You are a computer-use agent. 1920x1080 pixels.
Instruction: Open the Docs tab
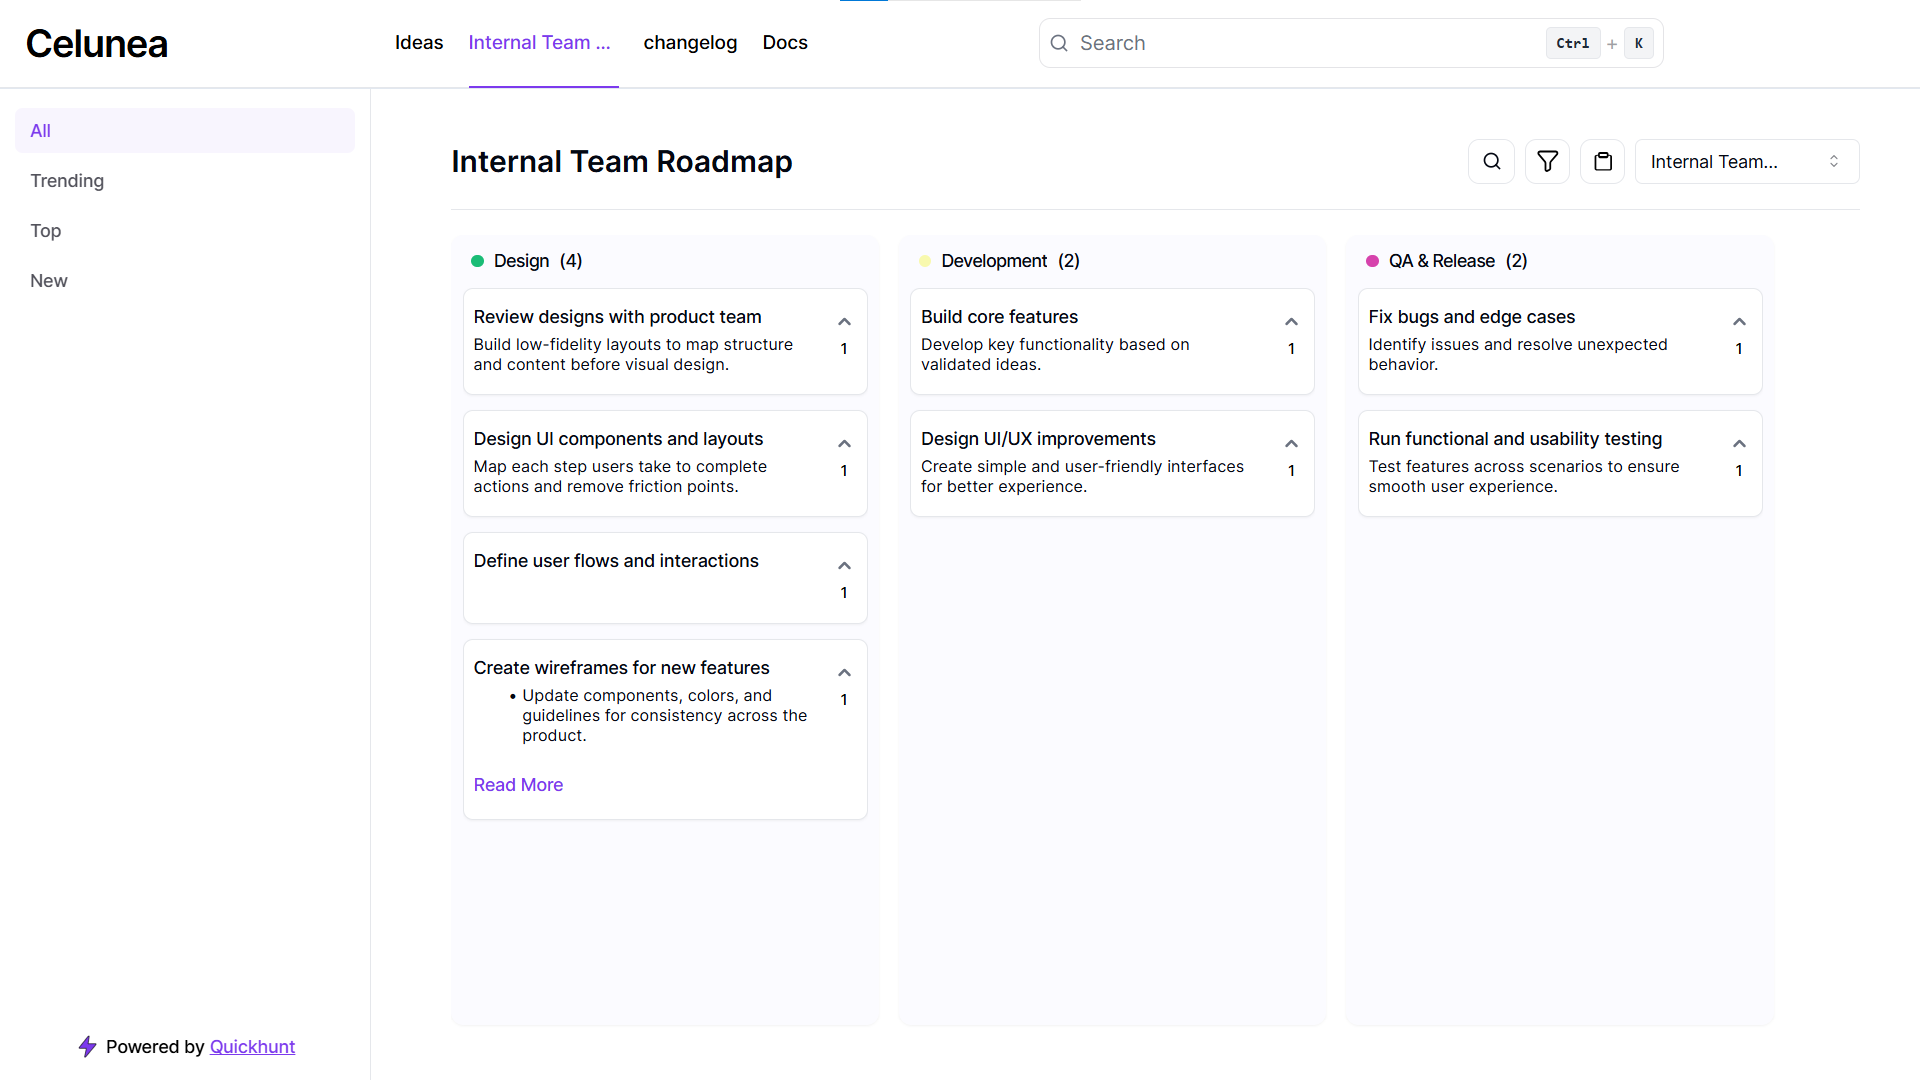pos(785,43)
